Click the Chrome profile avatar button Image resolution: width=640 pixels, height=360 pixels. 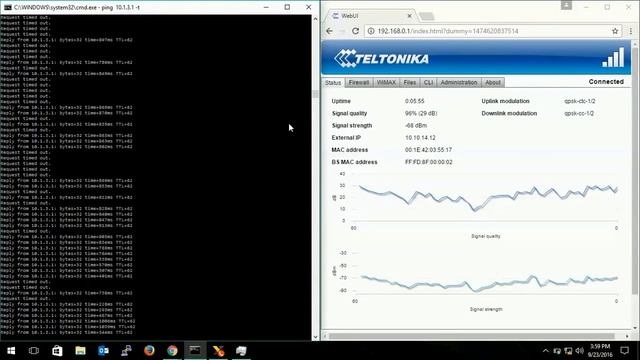point(566,6)
